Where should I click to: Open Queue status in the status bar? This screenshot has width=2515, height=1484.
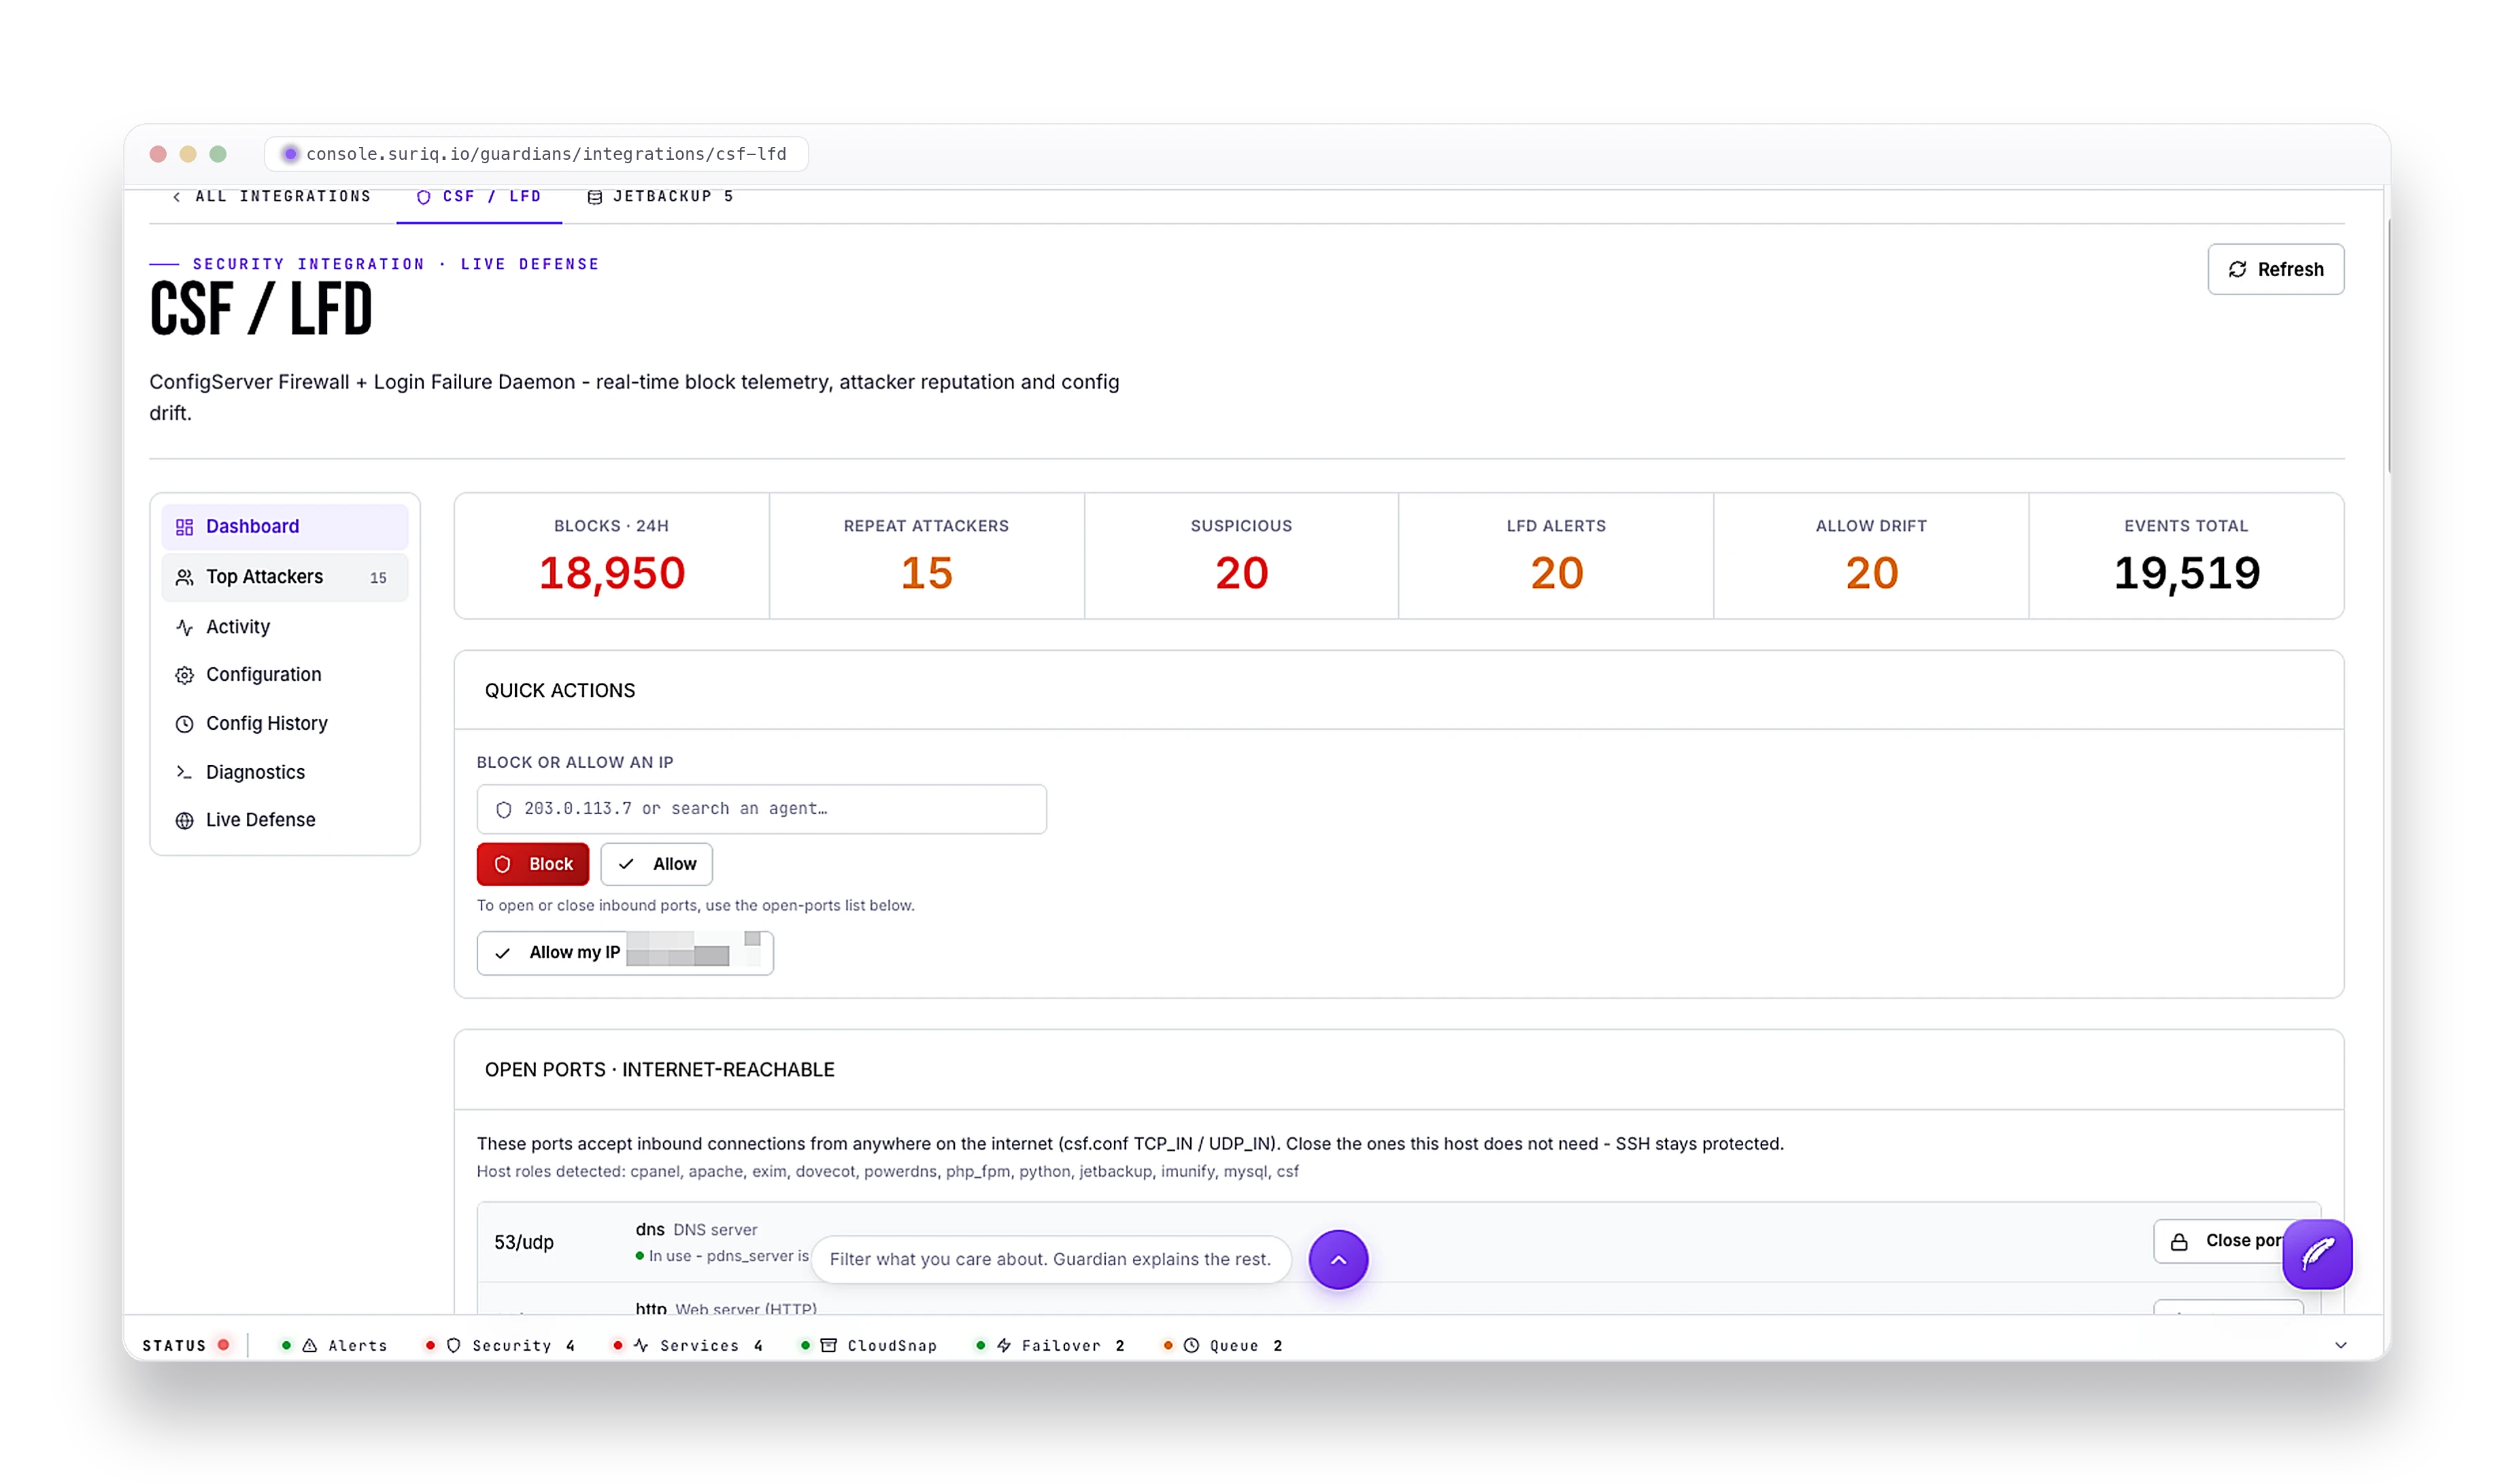point(1223,1346)
